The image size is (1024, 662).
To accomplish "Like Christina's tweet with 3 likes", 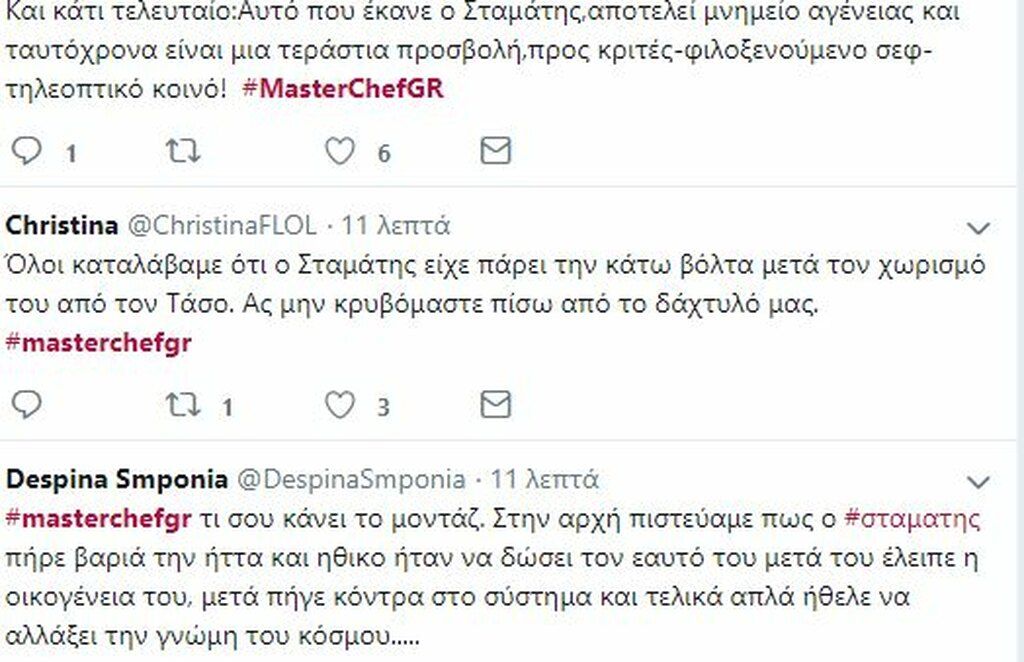I will (340, 405).
